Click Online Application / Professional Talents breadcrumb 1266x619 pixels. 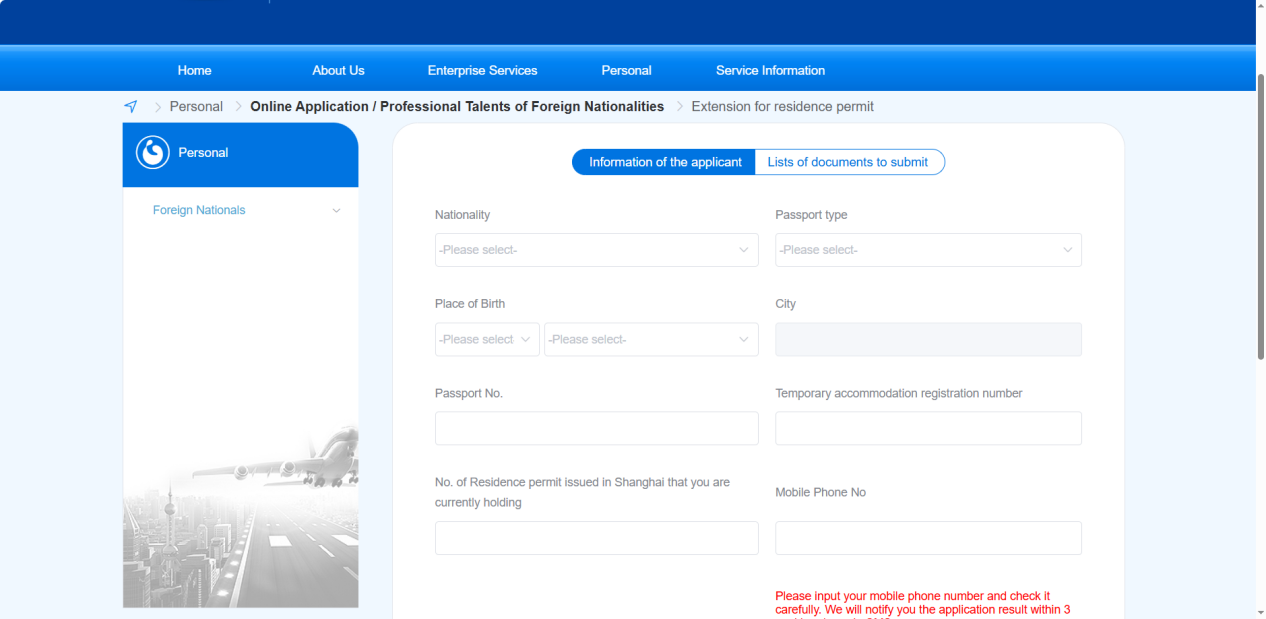point(457,106)
